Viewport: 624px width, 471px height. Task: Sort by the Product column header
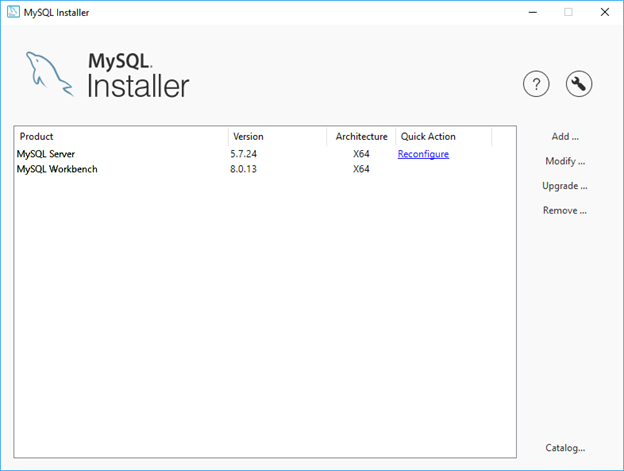click(121, 136)
